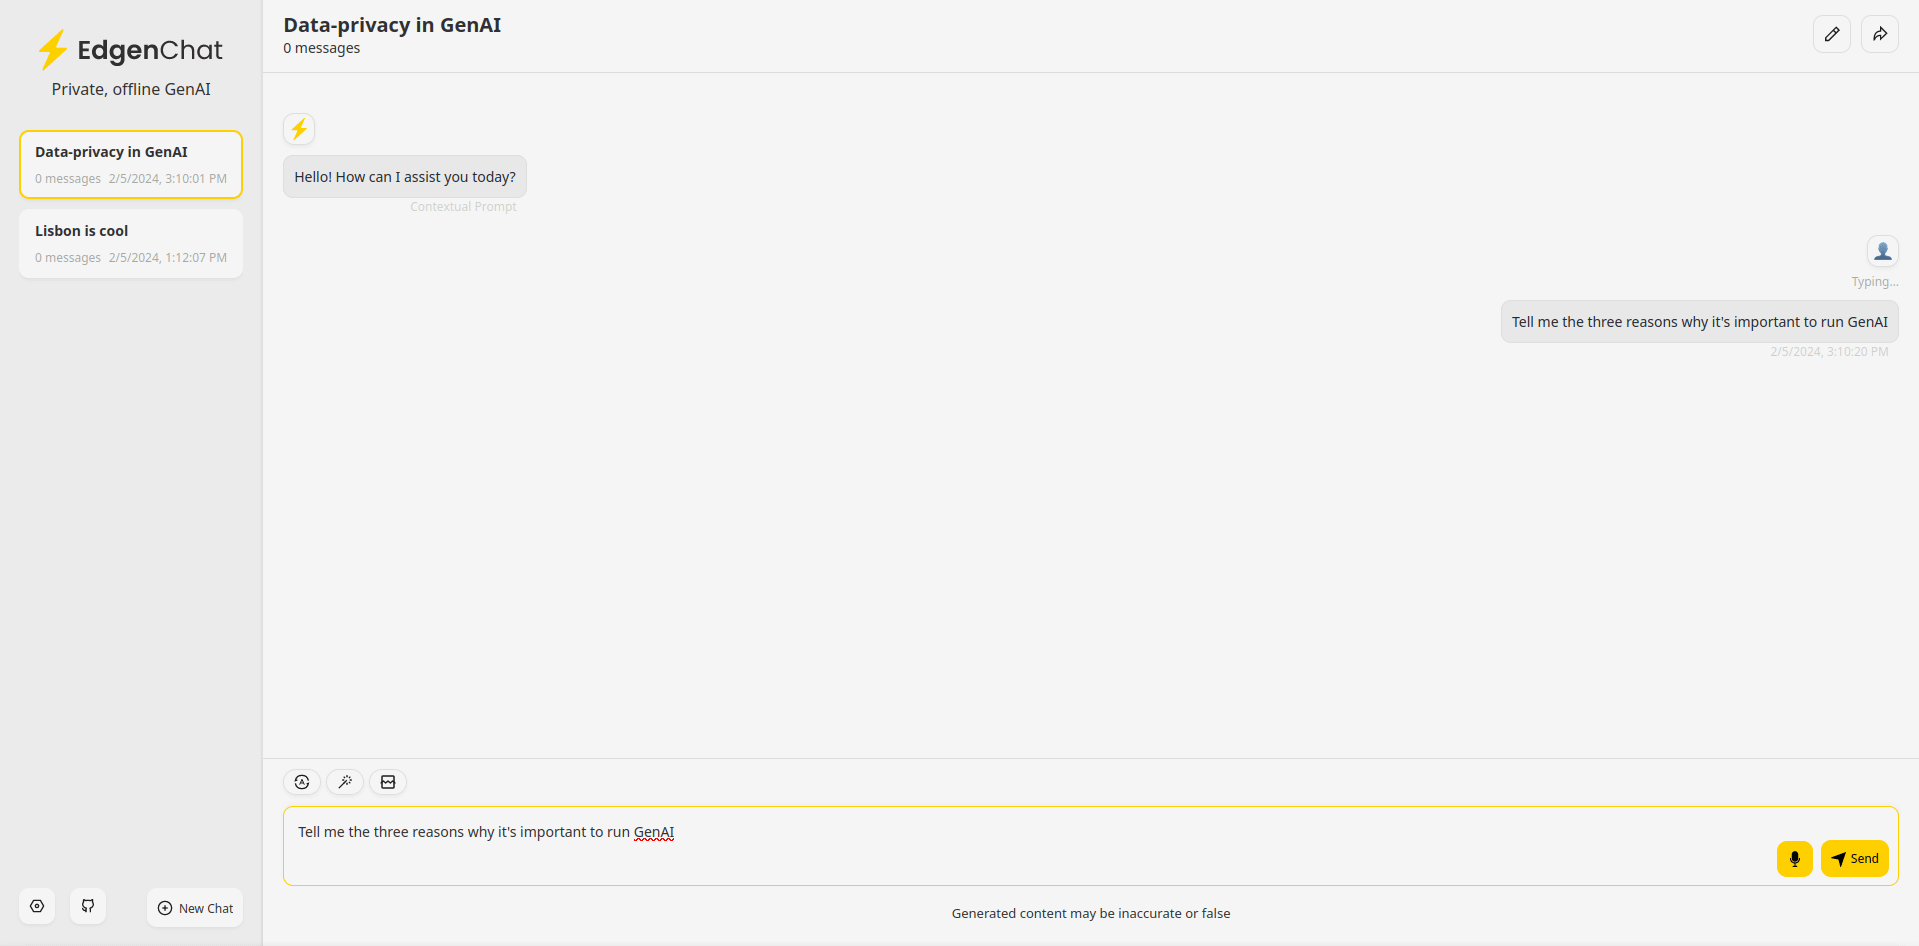The width and height of the screenshot is (1919, 946).
Task: Click the auto-prompt circular 'A' icon
Action: click(302, 782)
